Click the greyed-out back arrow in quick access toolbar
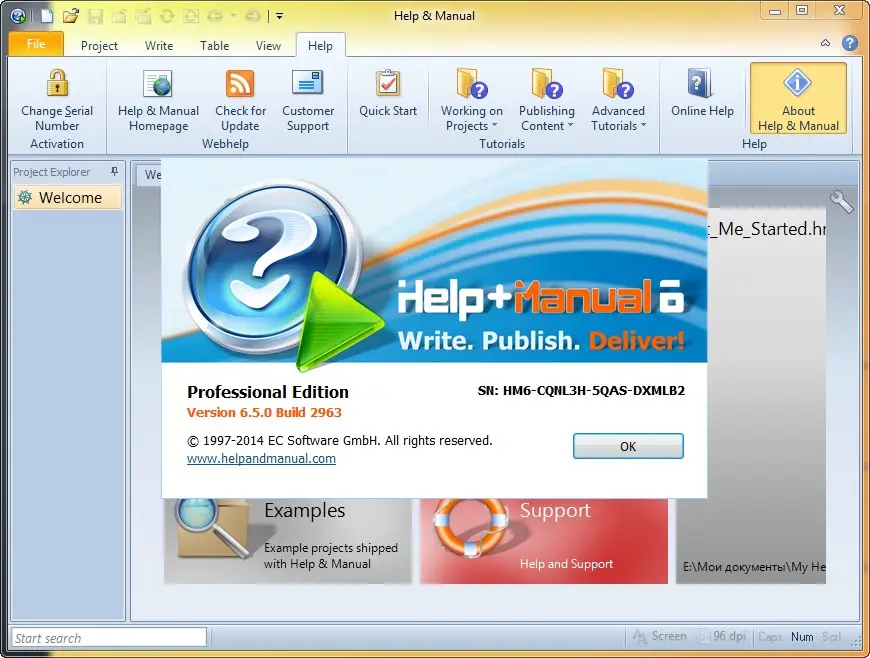This screenshot has height=658, width=870. point(215,16)
